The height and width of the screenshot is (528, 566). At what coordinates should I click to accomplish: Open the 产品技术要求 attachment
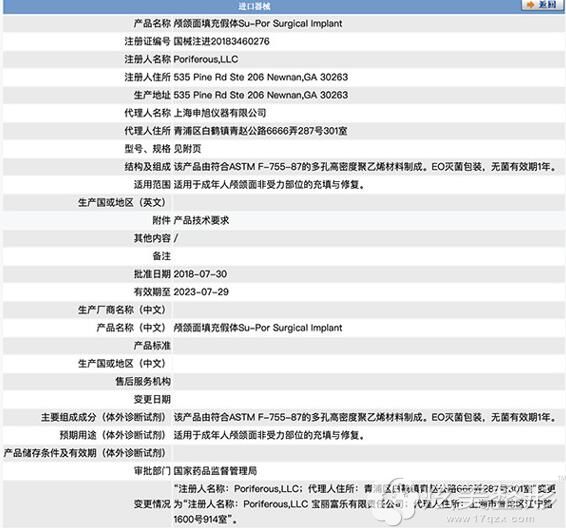click(x=201, y=221)
